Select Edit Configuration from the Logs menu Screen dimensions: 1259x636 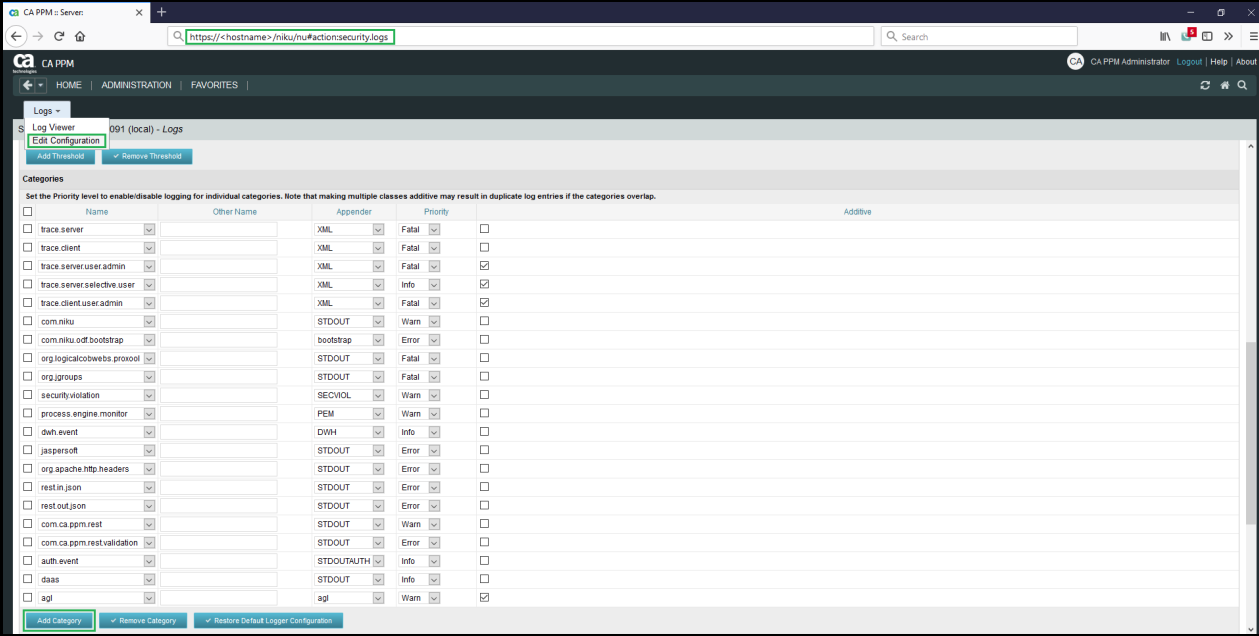tap(66, 141)
